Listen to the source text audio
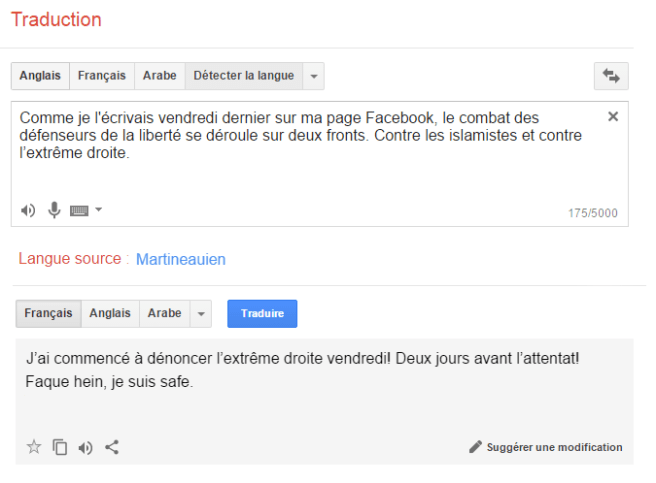The width and height of the screenshot is (656, 483). tap(28, 210)
